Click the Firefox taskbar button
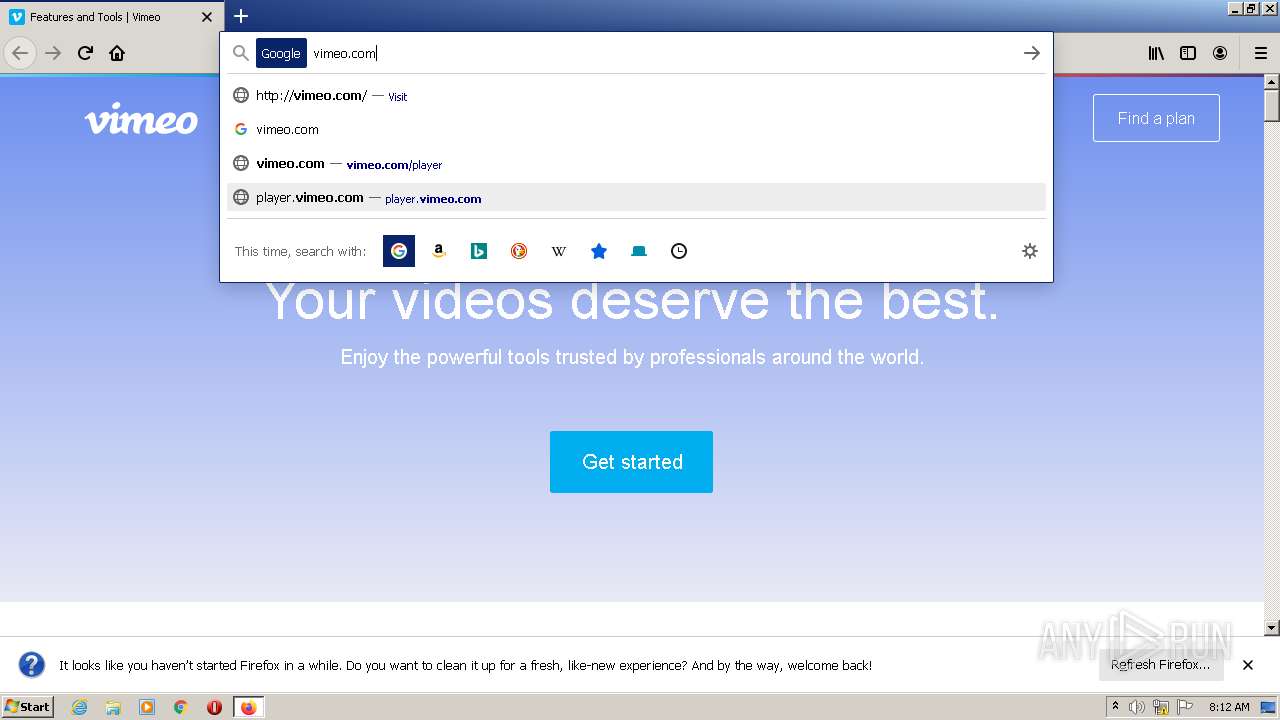1280x720 pixels. 248,707
